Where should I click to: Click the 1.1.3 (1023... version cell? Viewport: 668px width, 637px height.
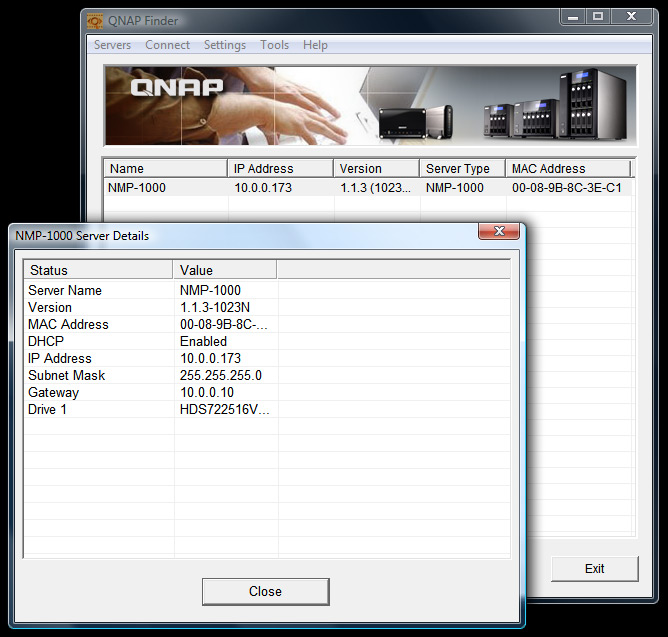point(375,187)
